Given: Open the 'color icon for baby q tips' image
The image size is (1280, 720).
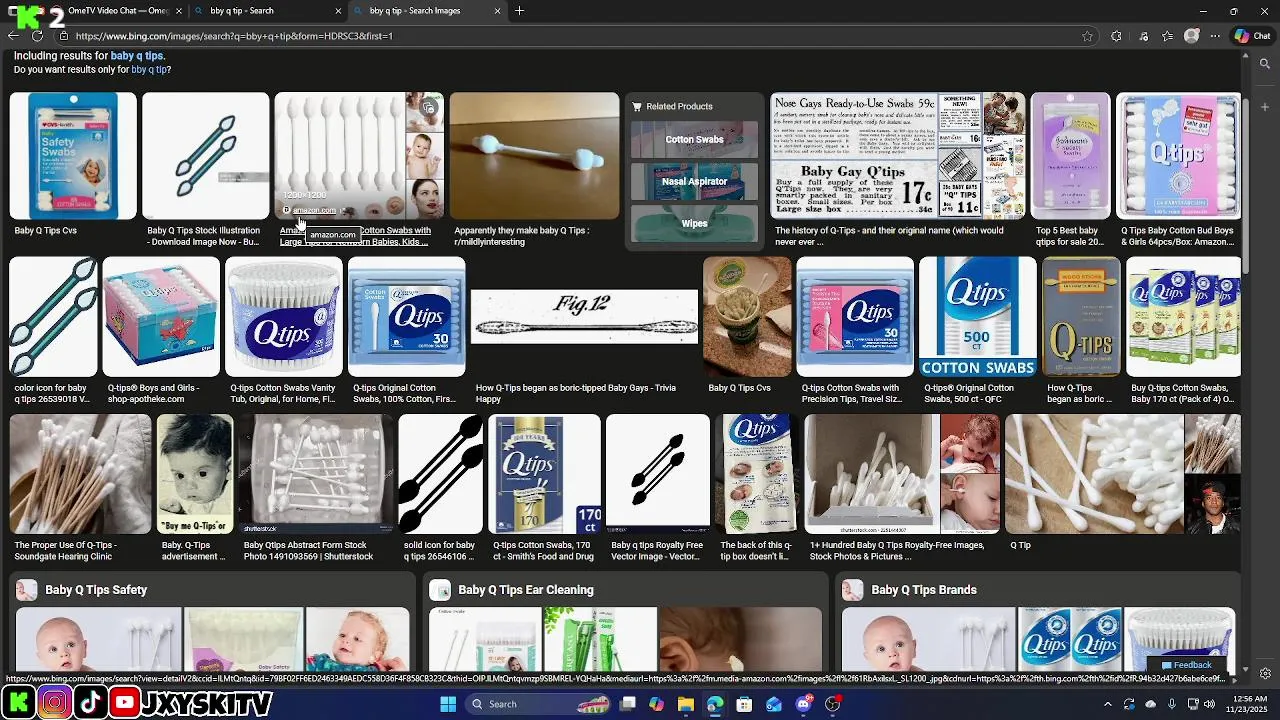Looking at the screenshot, I should [x=53, y=317].
